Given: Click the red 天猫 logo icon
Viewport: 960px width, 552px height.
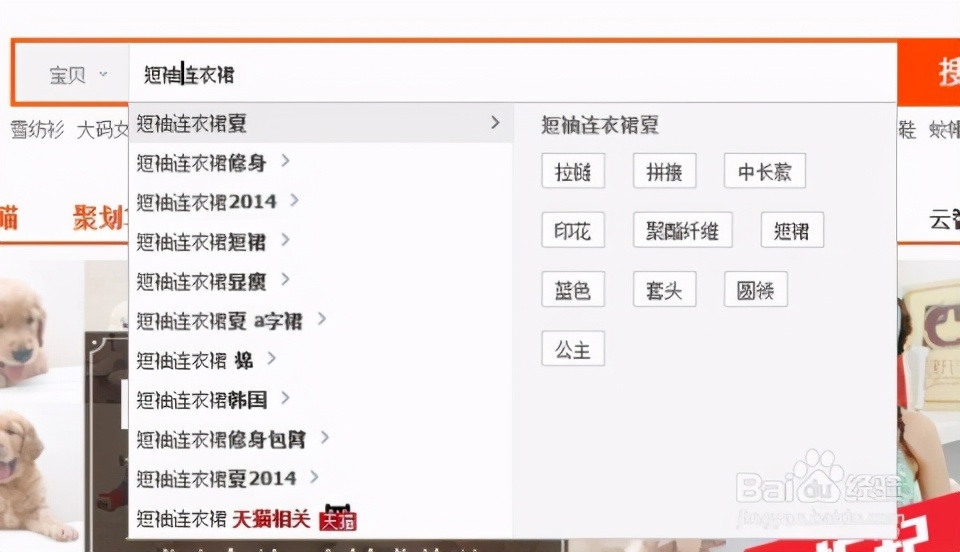Looking at the screenshot, I should [x=338, y=518].
